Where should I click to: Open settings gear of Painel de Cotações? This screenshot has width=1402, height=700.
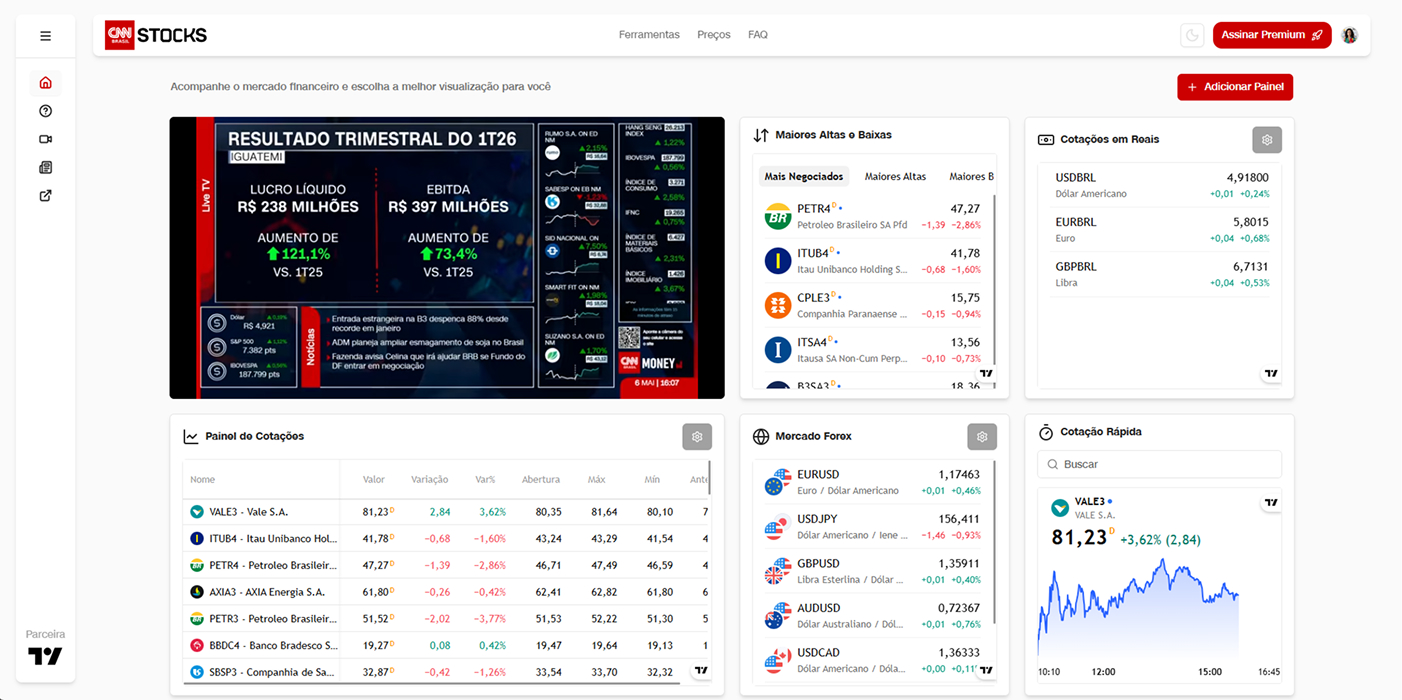click(x=697, y=437)
